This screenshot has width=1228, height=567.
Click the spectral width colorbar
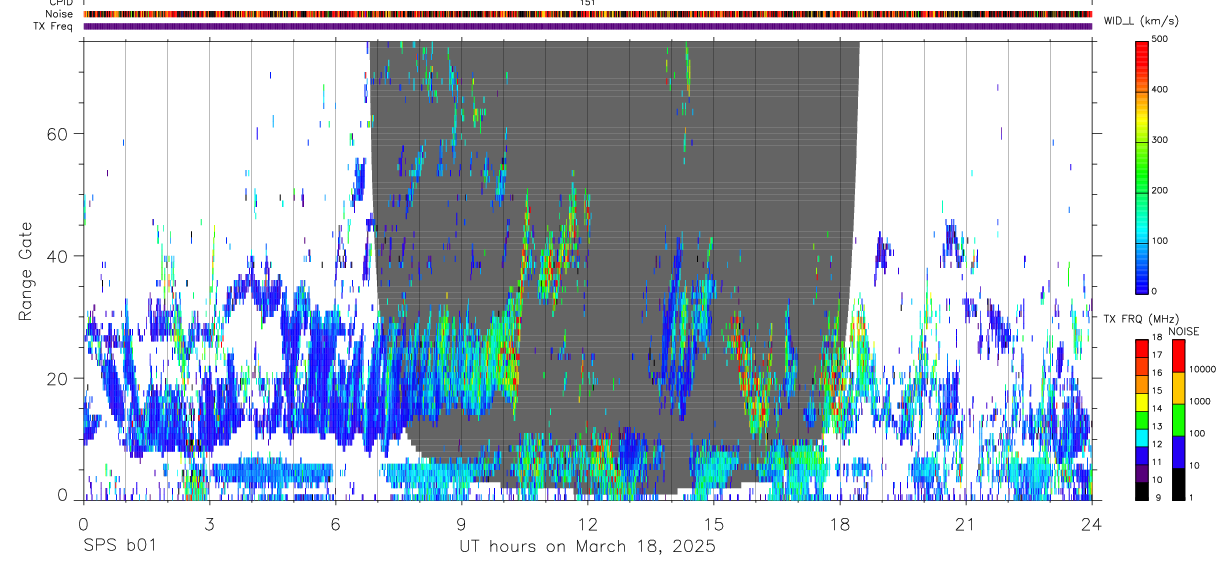click(1142, 166)
